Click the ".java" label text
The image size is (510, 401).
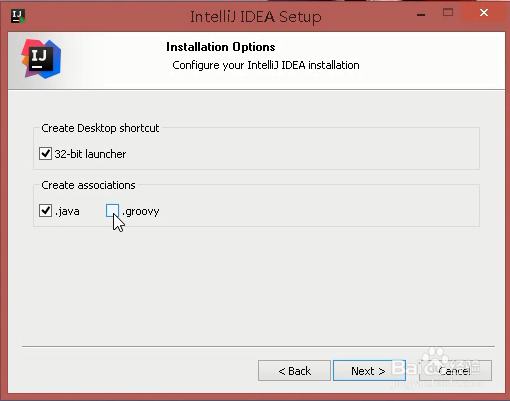pos(67,211)
